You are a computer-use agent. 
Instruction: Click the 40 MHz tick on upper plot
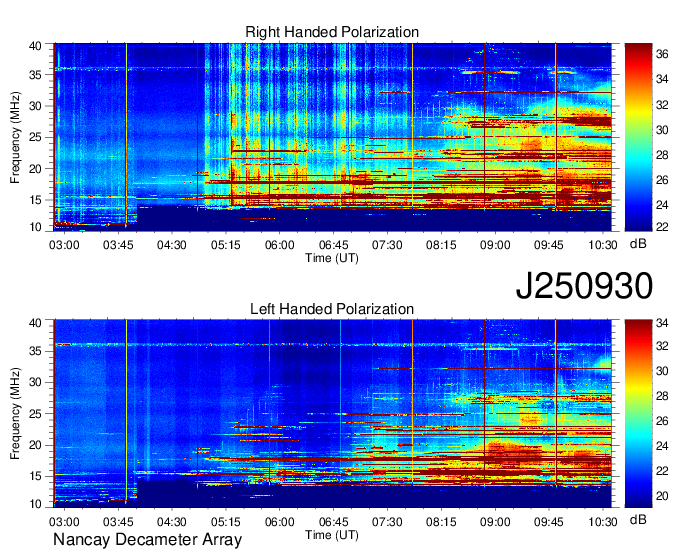36,46
